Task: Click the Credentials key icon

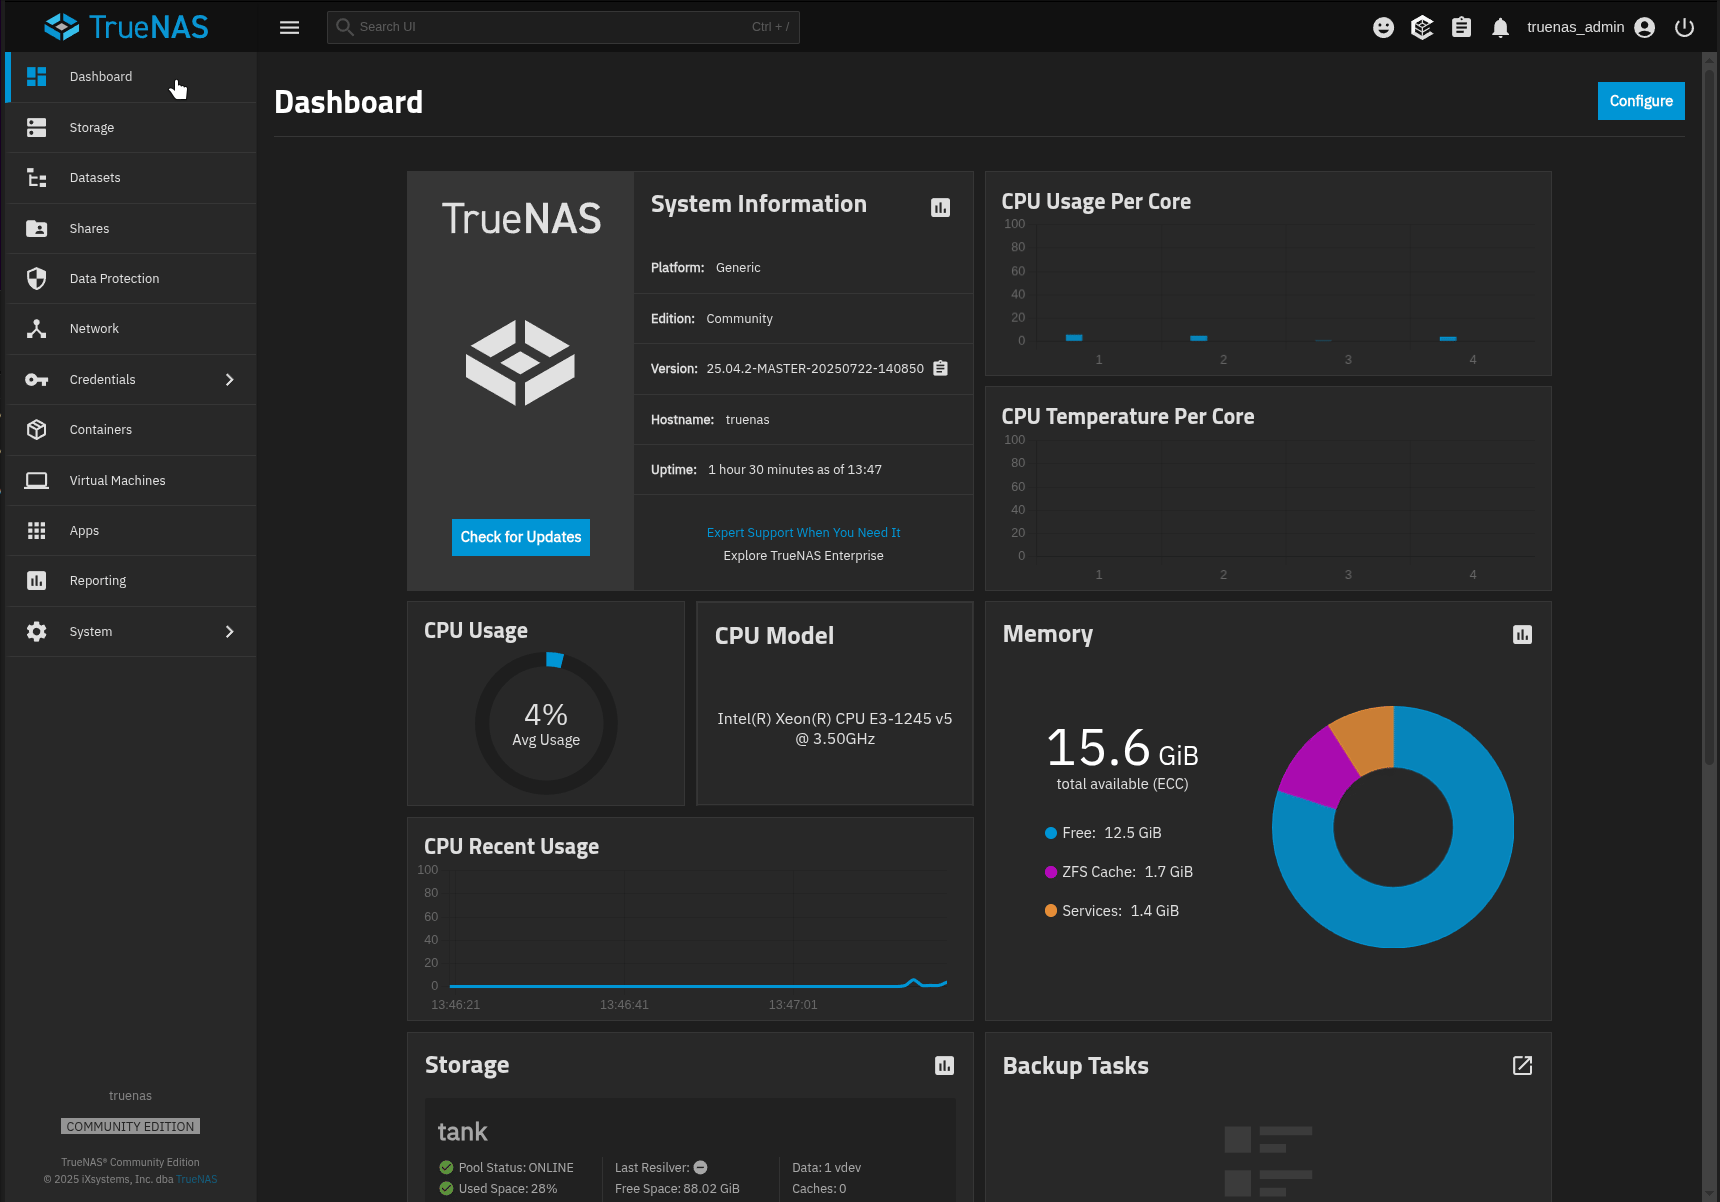Action: 37,379
